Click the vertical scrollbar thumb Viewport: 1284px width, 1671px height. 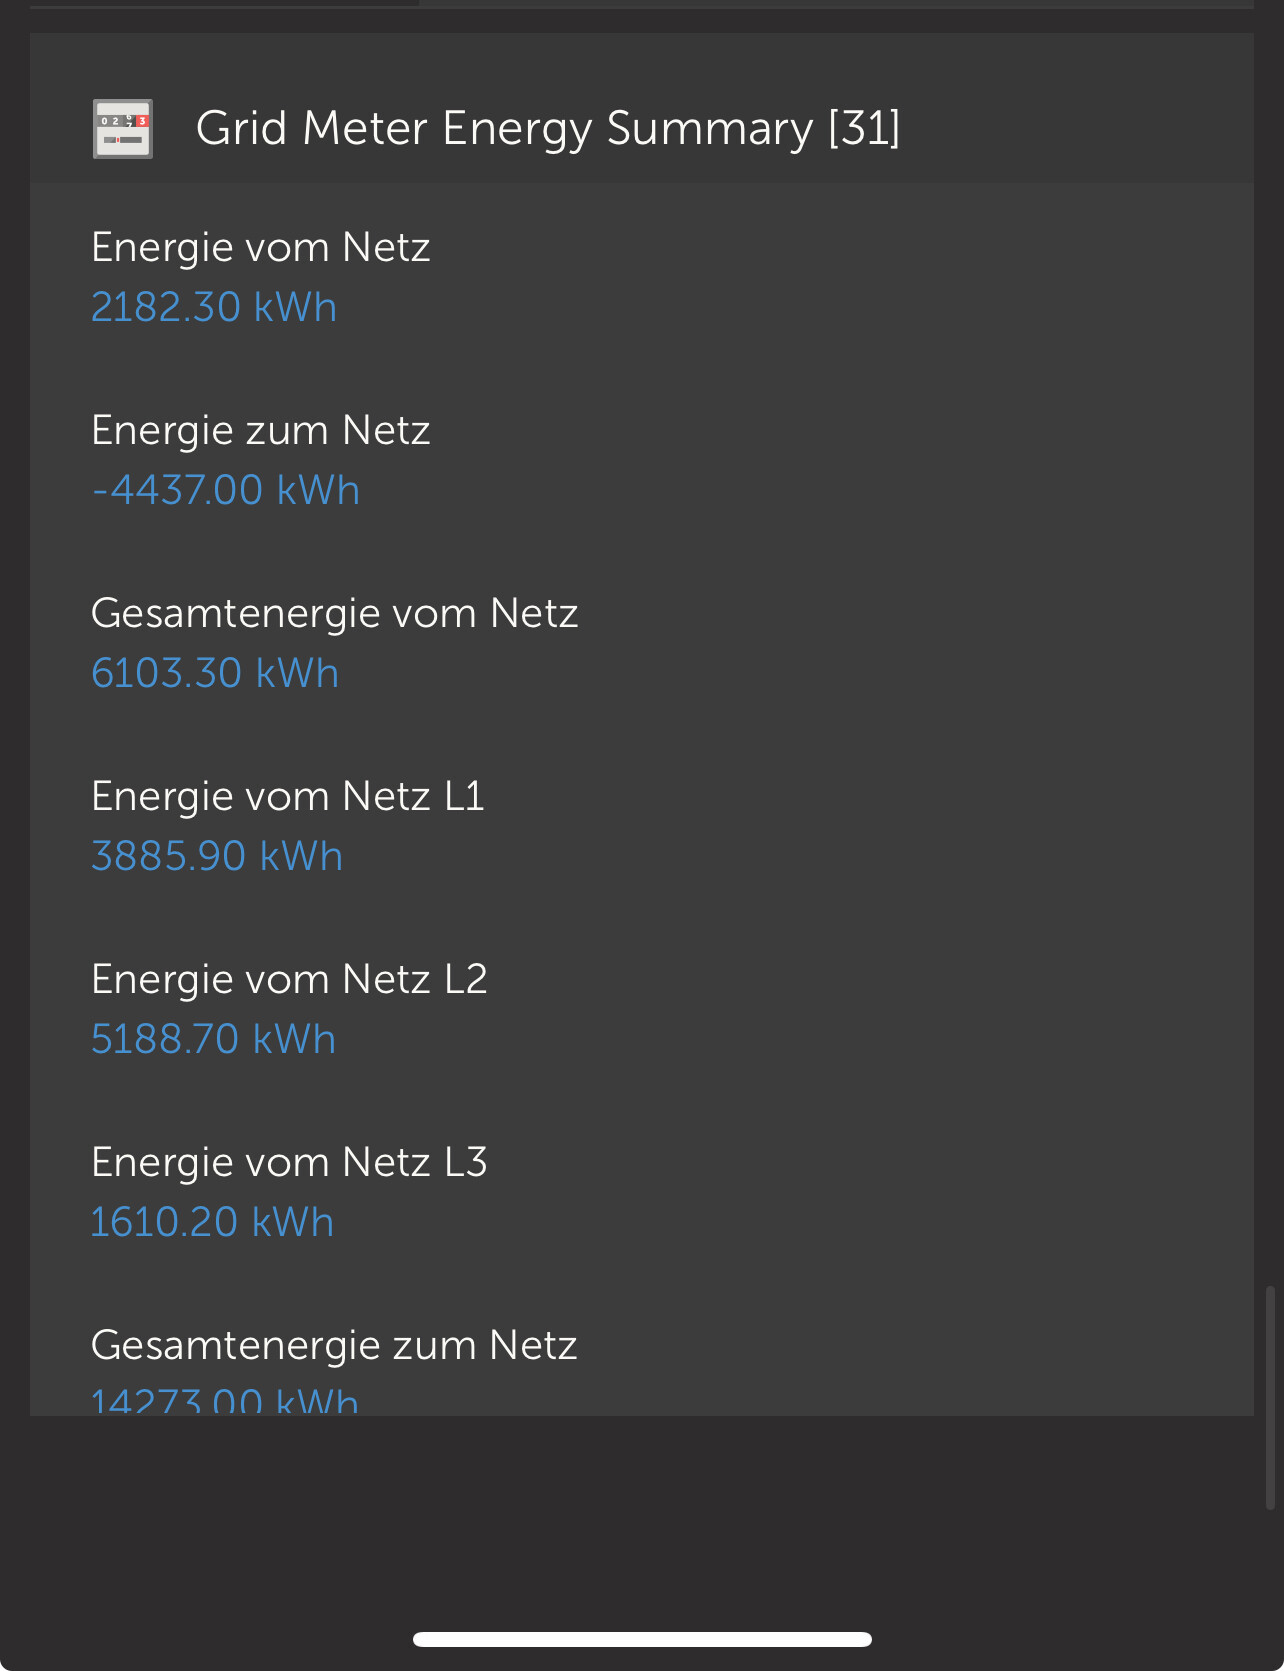click(x=1270, y=1397)
